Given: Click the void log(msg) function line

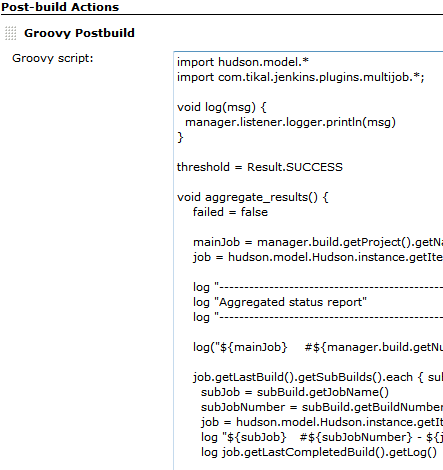Looking at the screenshot, I should (222, 107).
